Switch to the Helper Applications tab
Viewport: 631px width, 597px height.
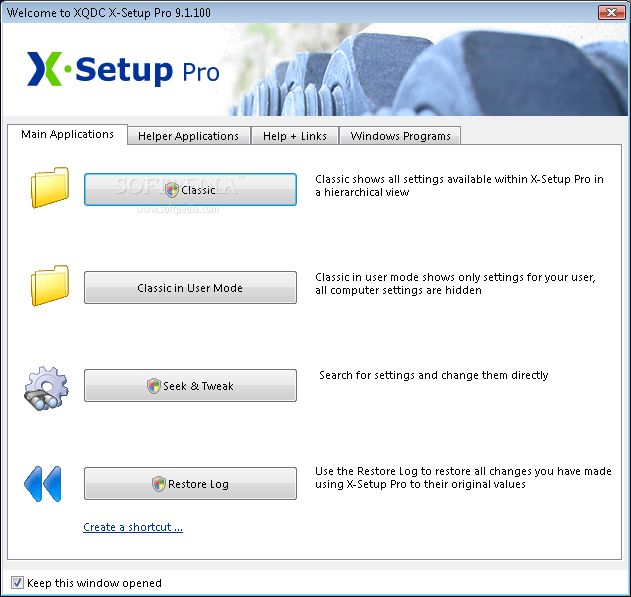pyautogui.click(x=188, y=136)
